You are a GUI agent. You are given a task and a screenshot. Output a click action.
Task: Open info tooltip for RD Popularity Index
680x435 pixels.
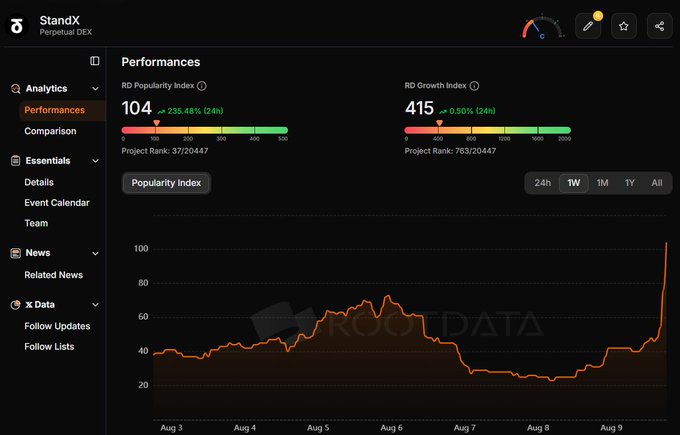tap(202, 86)
